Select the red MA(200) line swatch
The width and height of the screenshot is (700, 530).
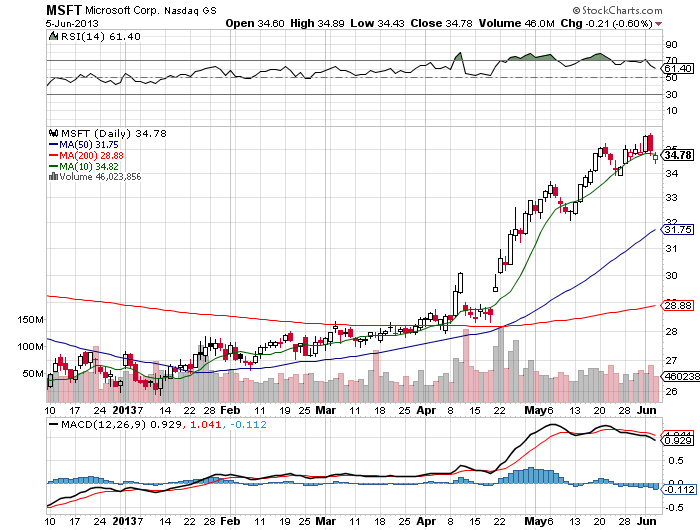(53, 155)
